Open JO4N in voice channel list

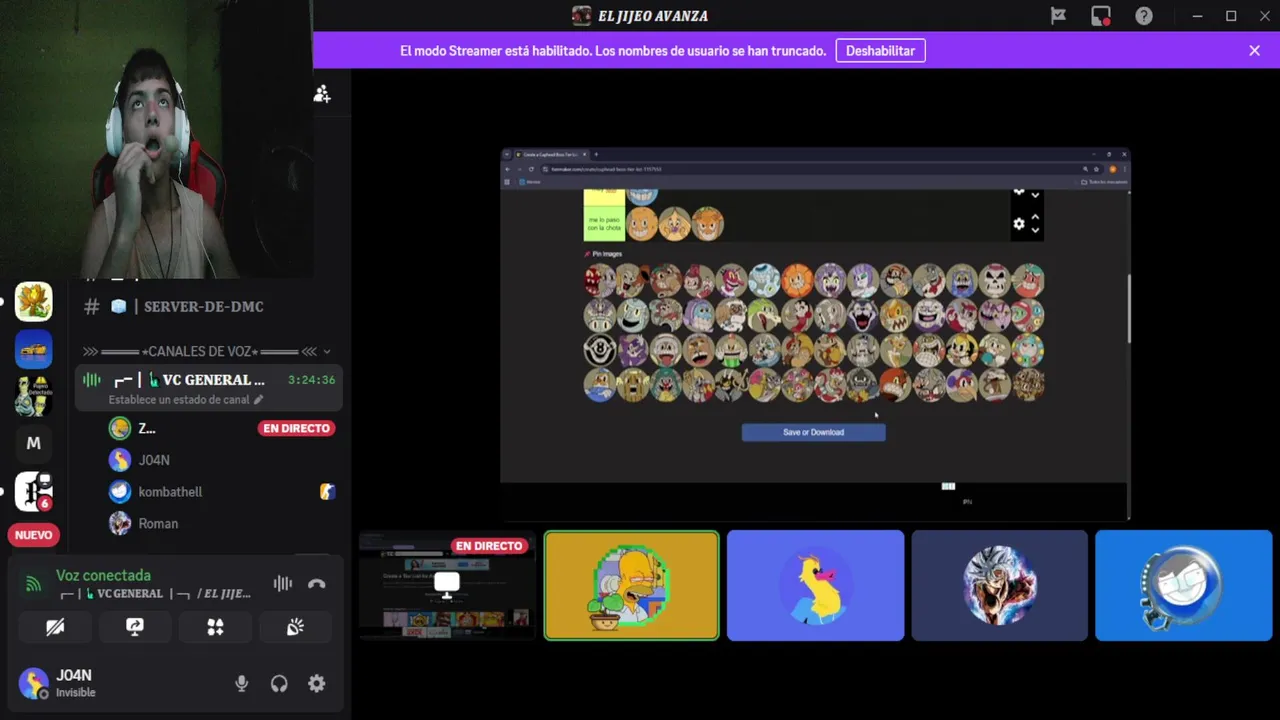click(154, 460)
